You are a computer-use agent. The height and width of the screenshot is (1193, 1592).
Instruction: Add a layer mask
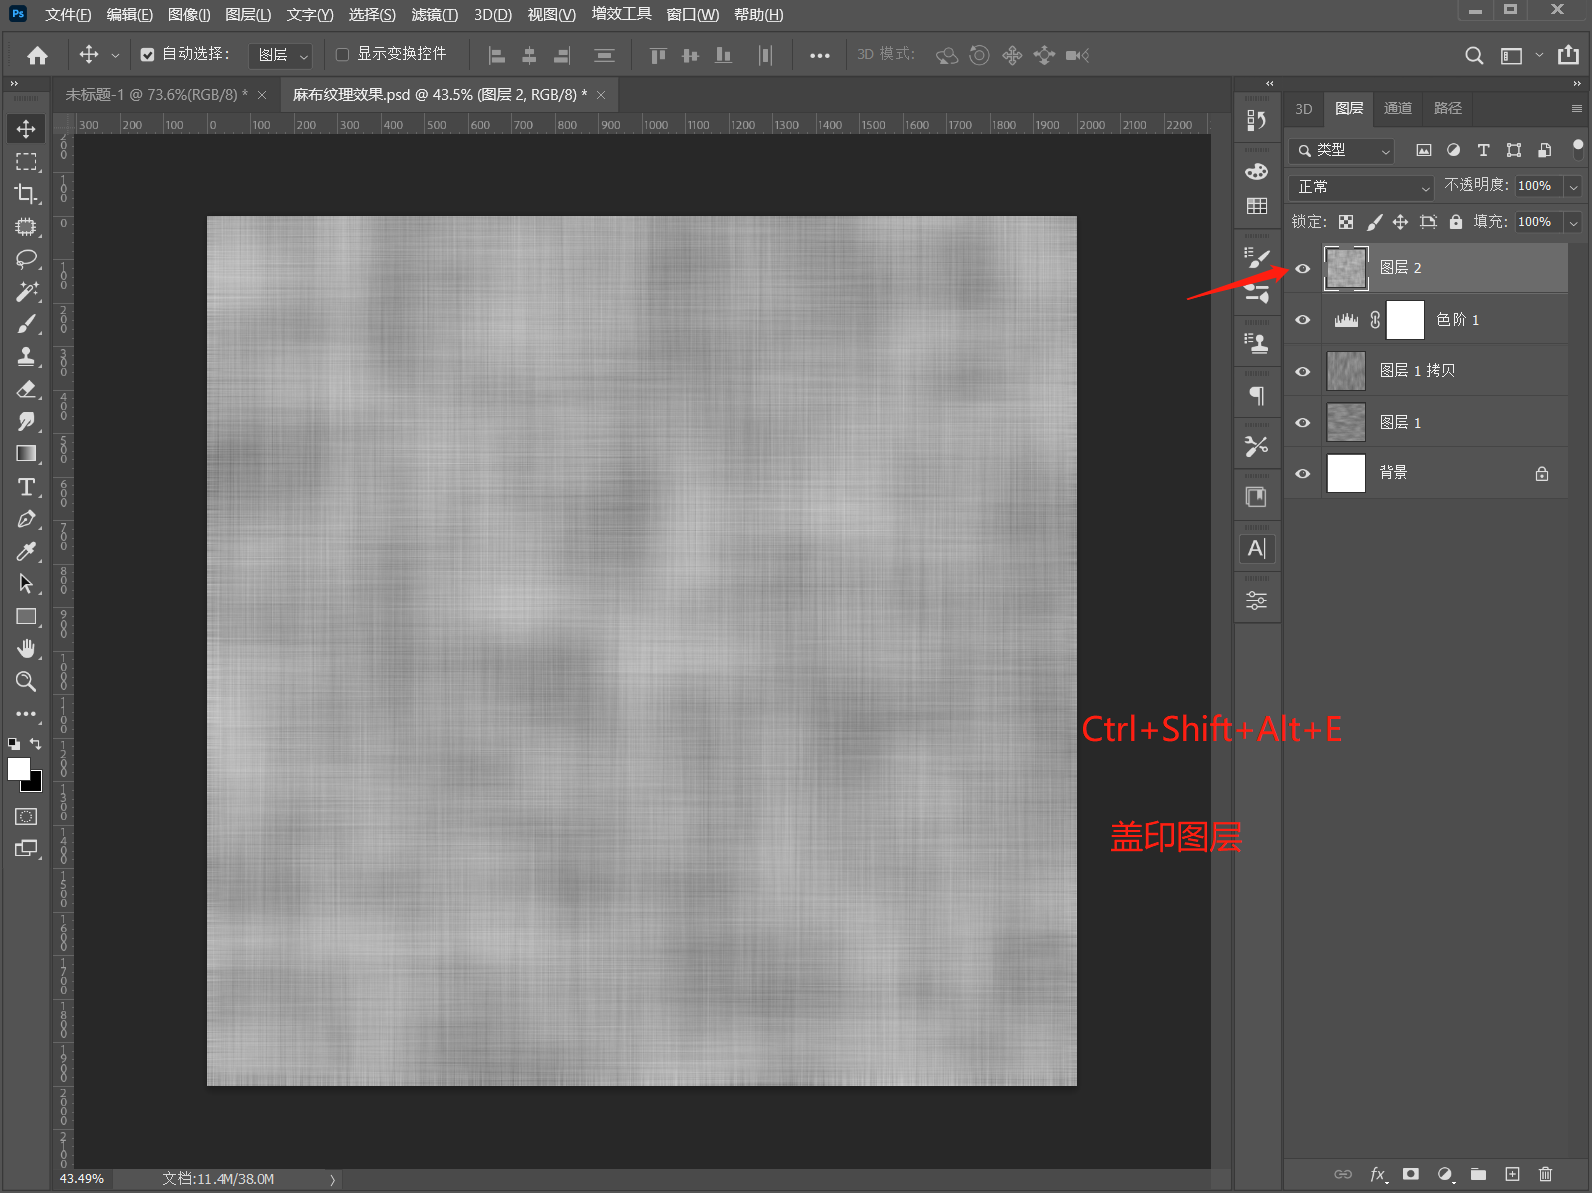(x=1411, y=1174)
